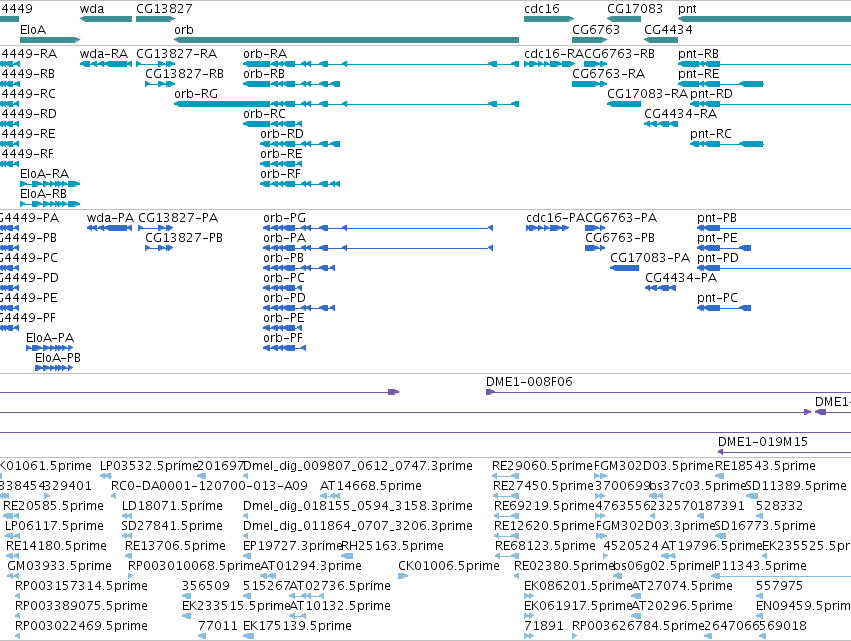
Task: Select the orb-RC transcript label
Action: pyautogui.click(x=264, y=114)
